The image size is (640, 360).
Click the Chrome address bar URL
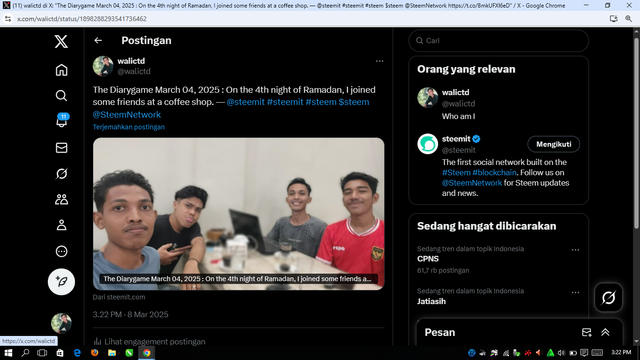(82, 19)
